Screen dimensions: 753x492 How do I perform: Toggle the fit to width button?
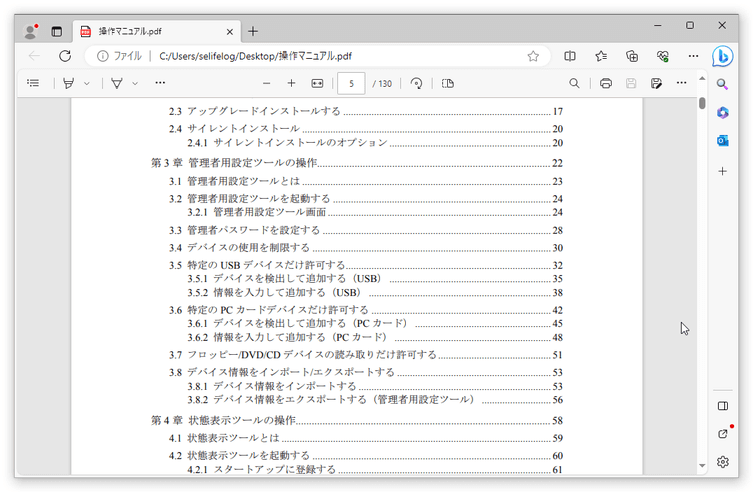tap(318, 83)
